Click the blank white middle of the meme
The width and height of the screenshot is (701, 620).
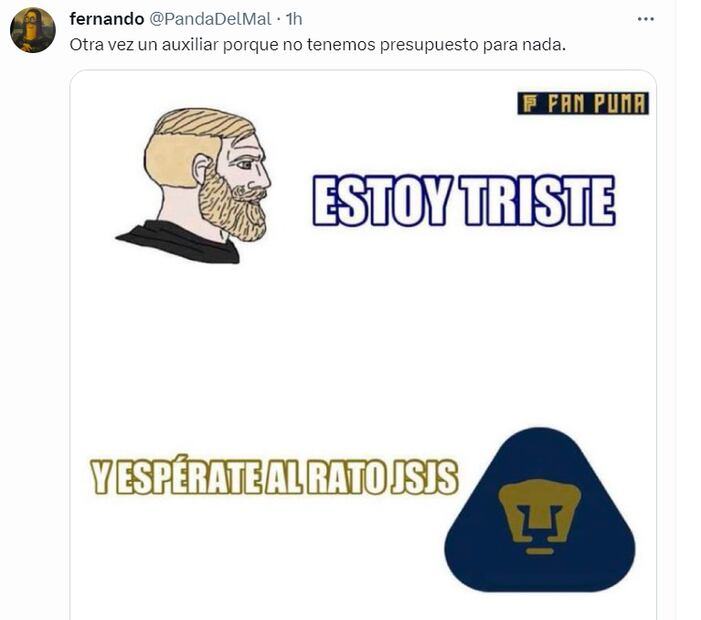363,349
